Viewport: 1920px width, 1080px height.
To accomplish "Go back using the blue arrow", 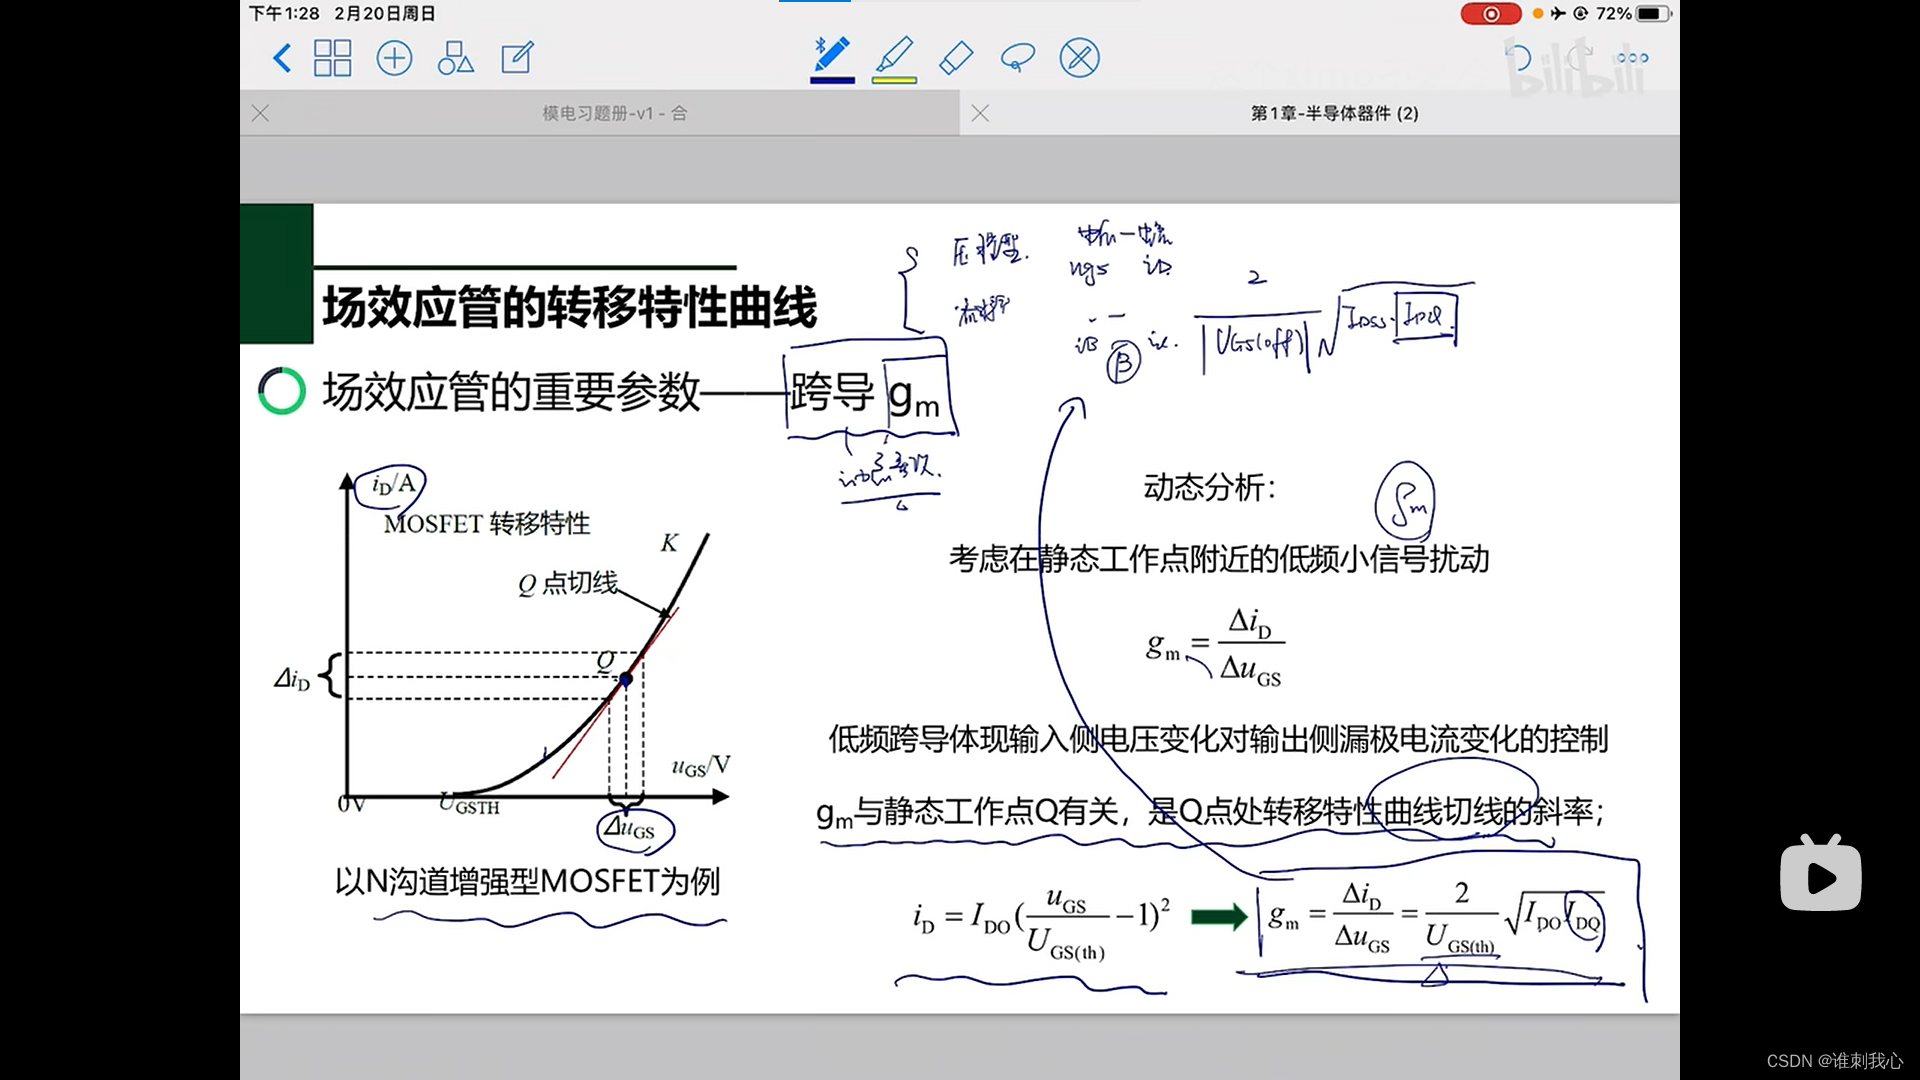I will click(x=282, y=58).
